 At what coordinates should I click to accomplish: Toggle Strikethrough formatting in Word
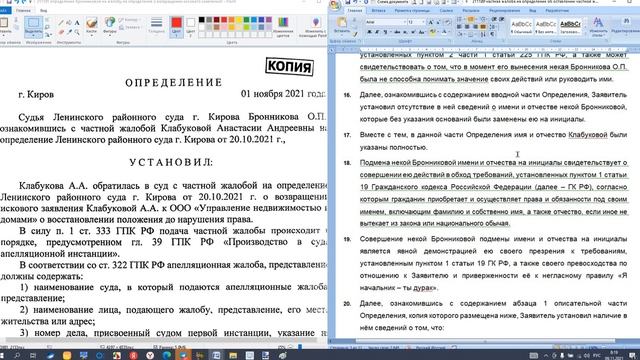pos(396,32)
